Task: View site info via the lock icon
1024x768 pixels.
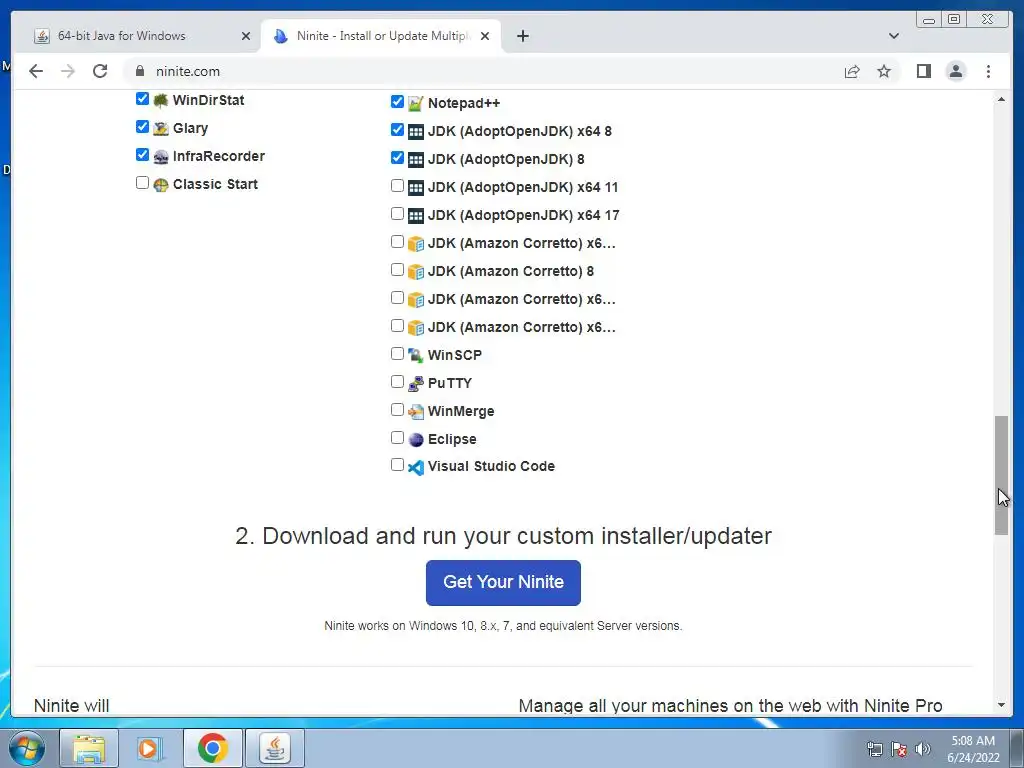Action: pos(139,71)
